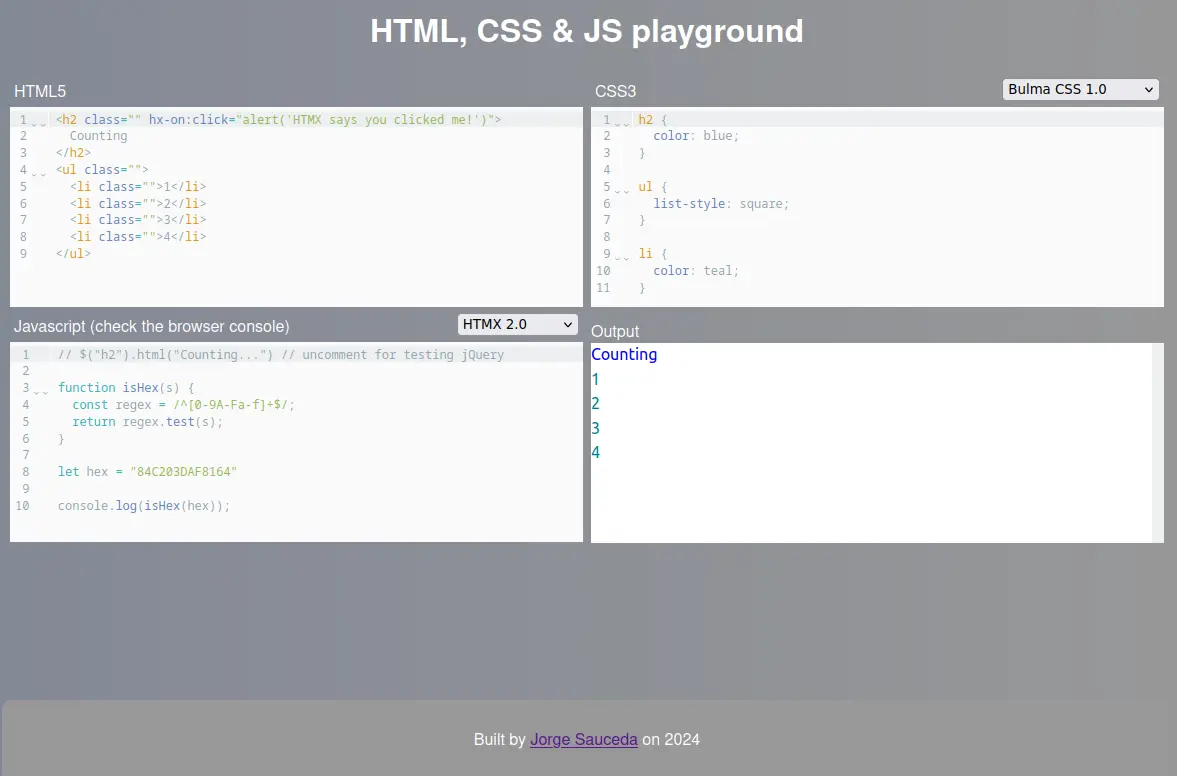The width and height of the screenshot is (1177, 776).
Task: Click the Javascript editor label
Action: click(152, 326)
